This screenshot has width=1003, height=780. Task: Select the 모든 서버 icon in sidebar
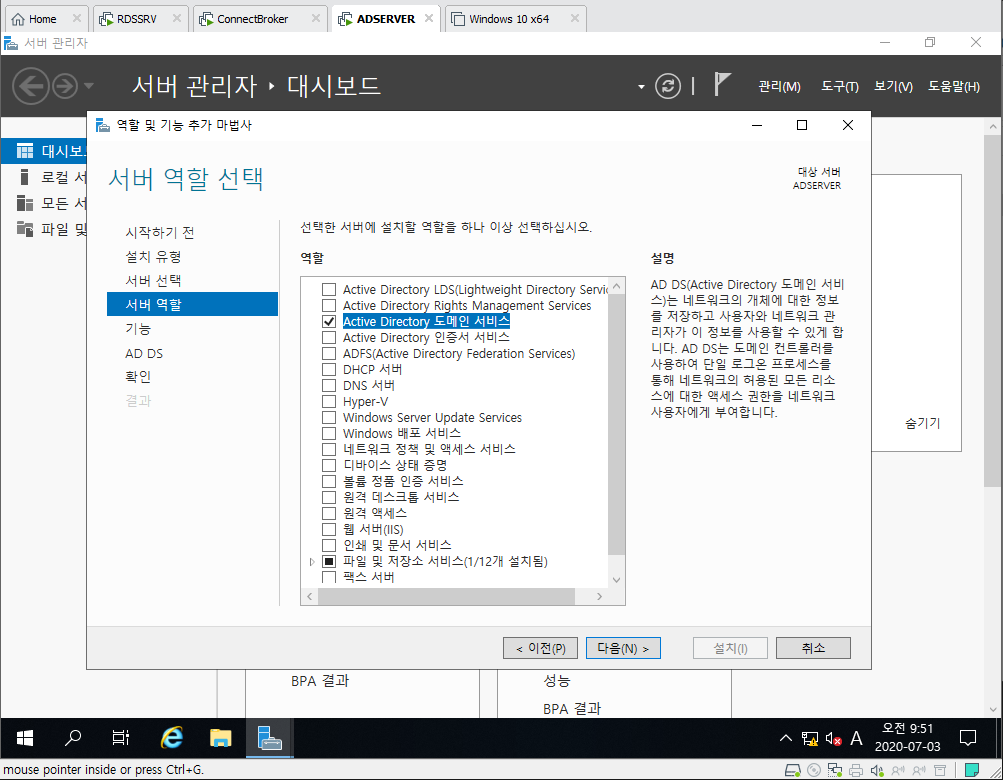pyautogui.click(x=25, y=203)
